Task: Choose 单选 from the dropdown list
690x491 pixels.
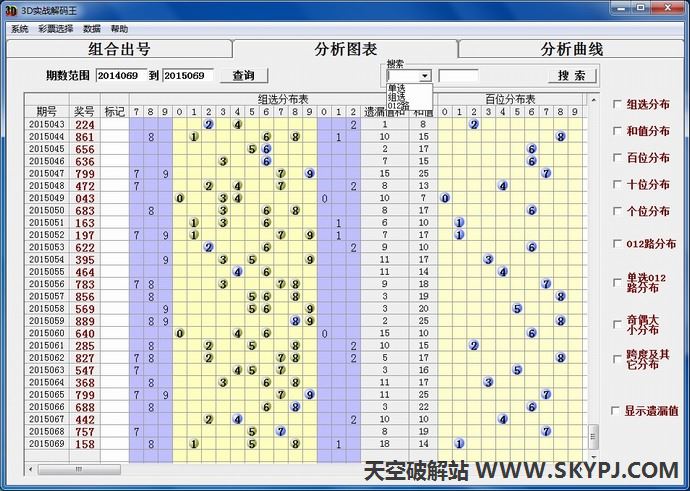Action: (397, 88)
